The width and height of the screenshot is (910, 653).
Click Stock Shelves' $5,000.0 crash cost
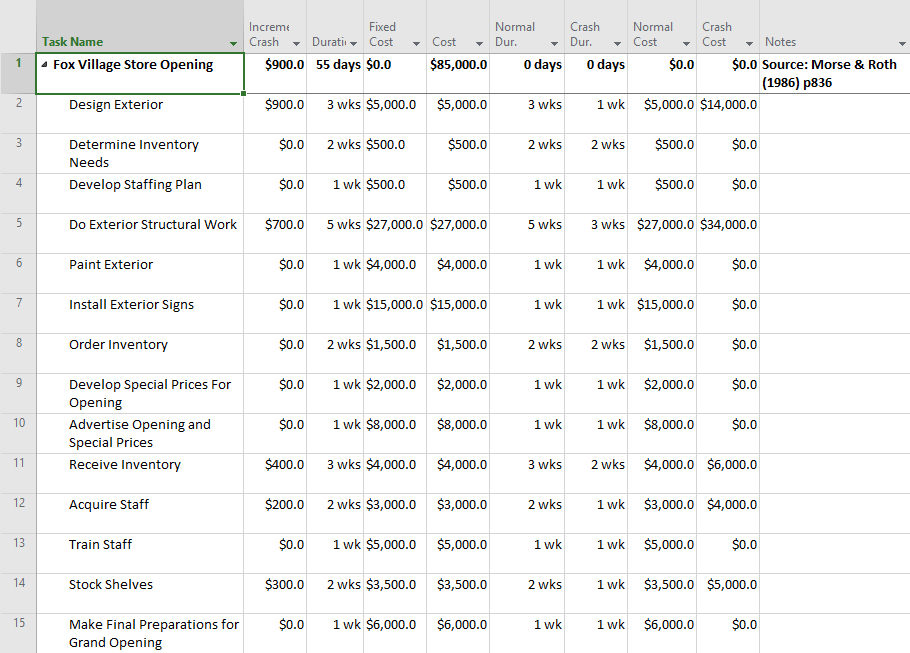728,594
